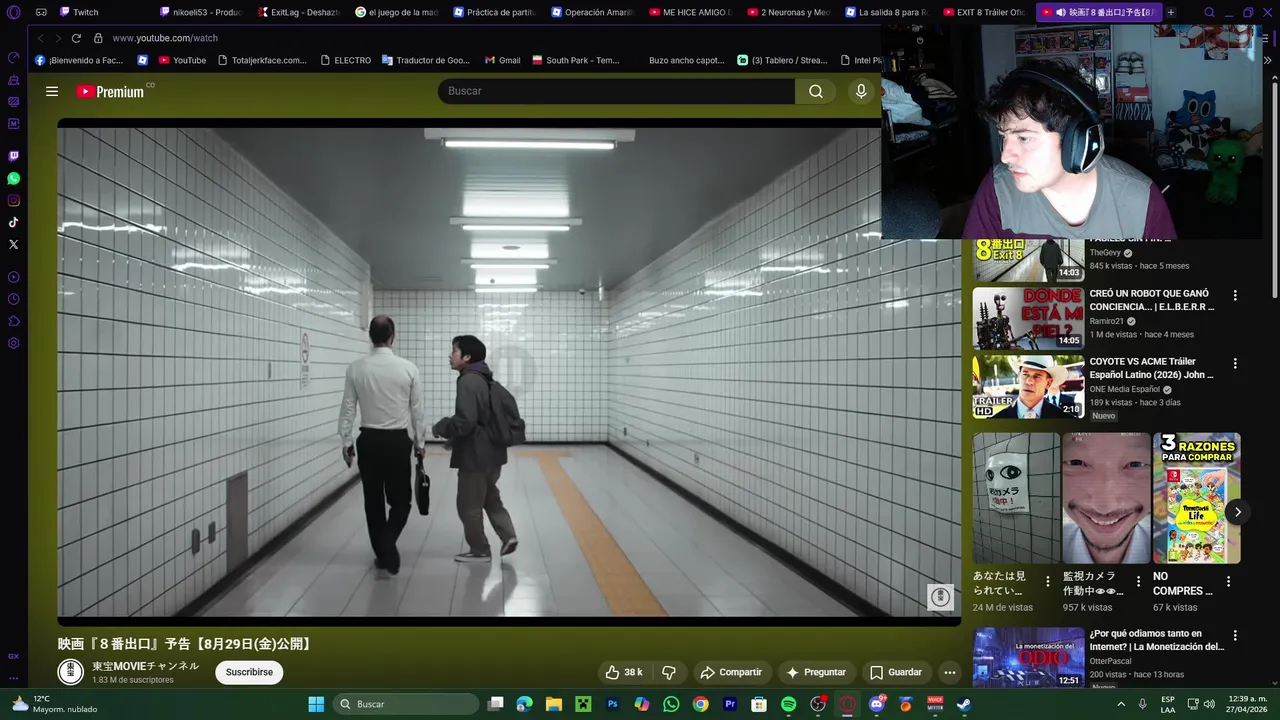Open the ELECTRO bookmark
The height and width of the screenshot is (720, 1280).
click(x=345, y=60)
